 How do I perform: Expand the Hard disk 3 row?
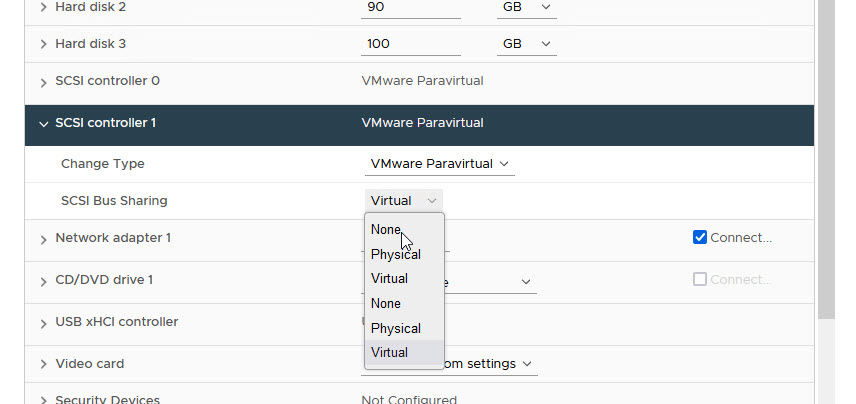pos(43,45)
